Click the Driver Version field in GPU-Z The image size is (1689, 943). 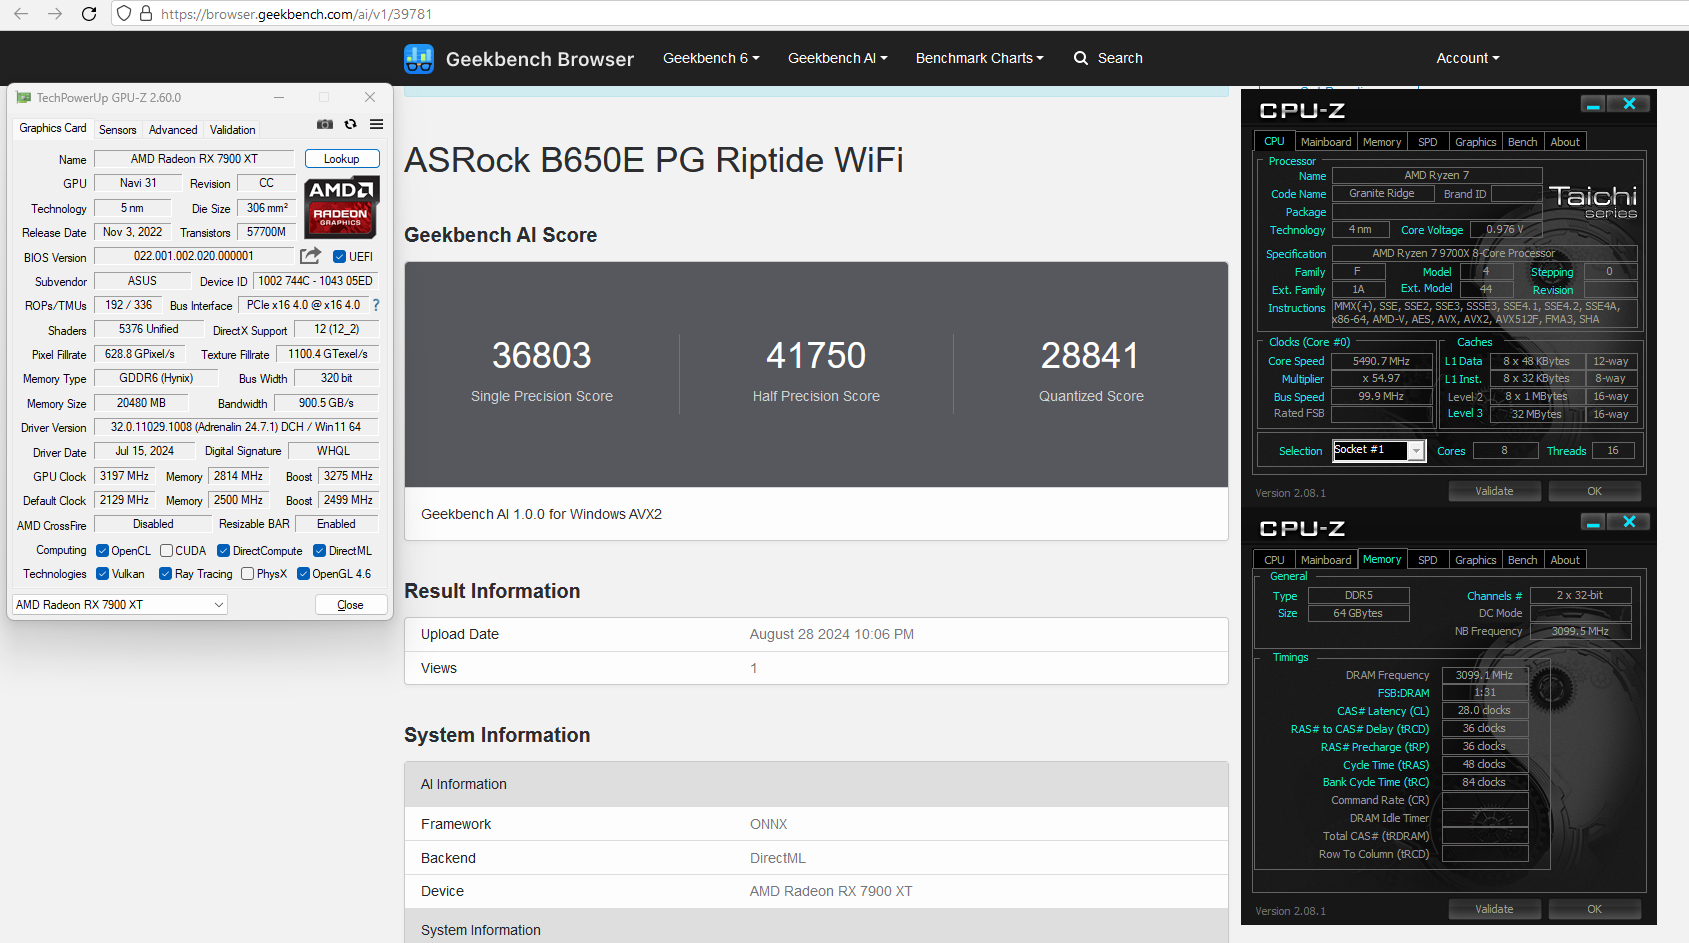pos(236,427)
